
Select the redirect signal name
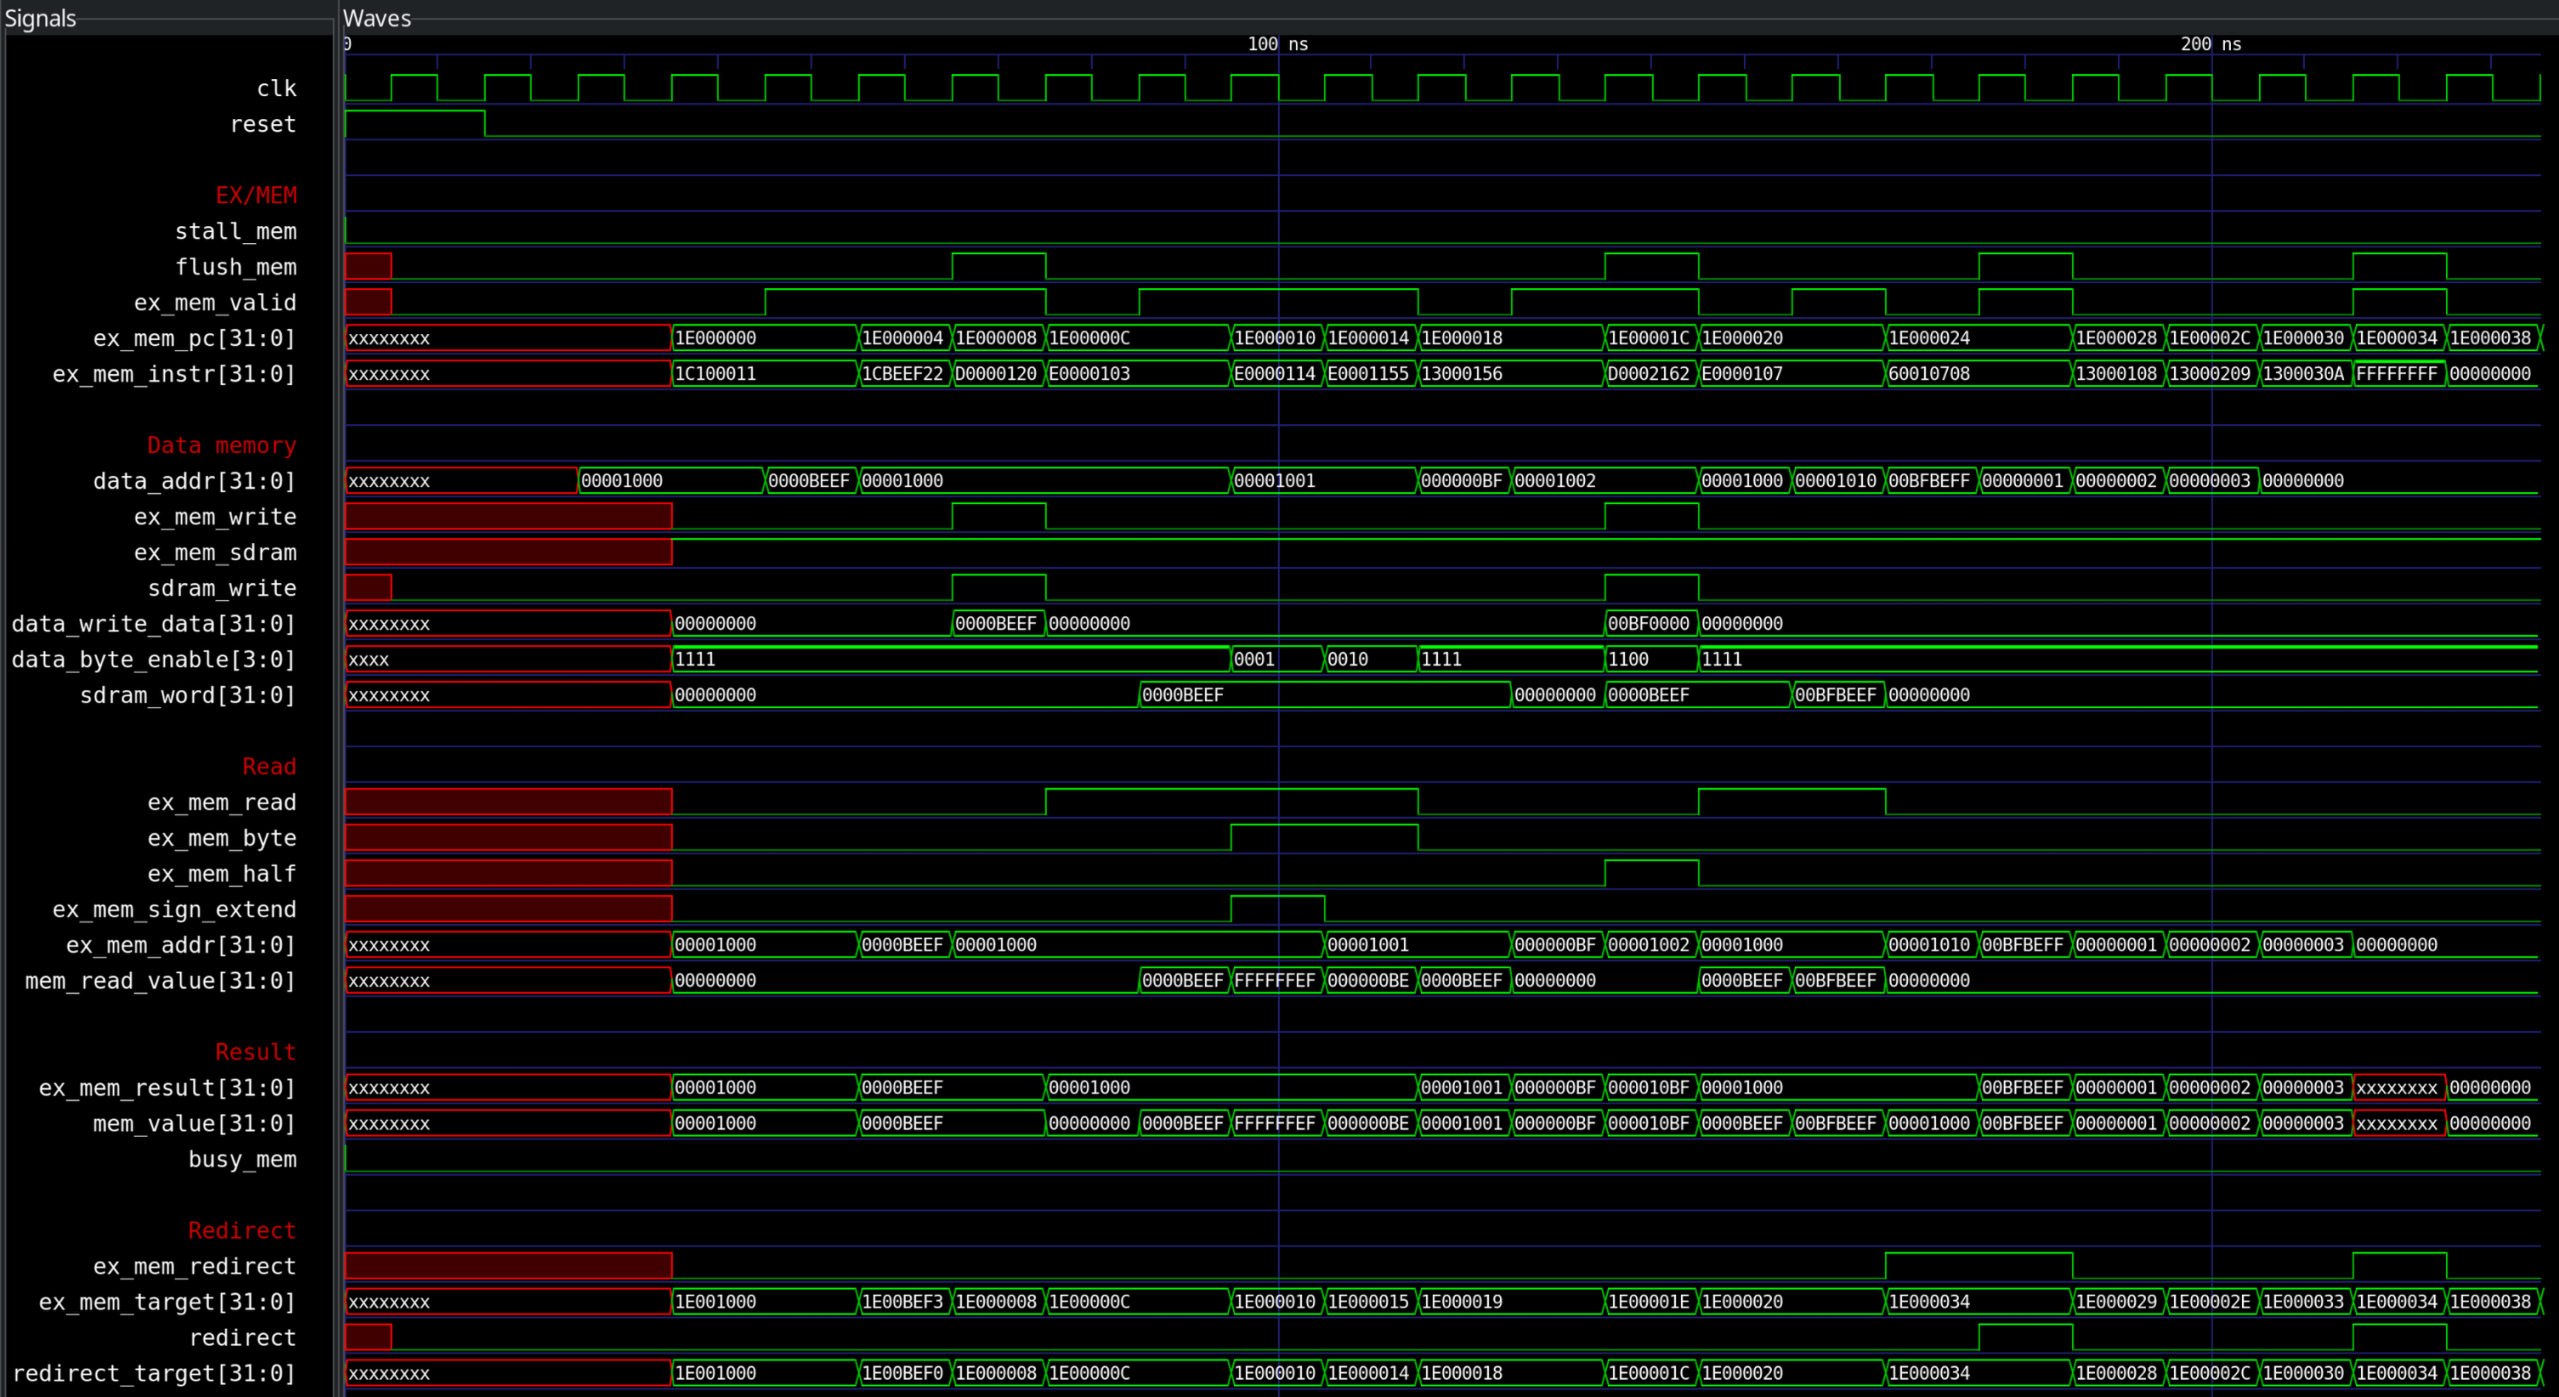pyautogui.click(x=242, y=1338)
